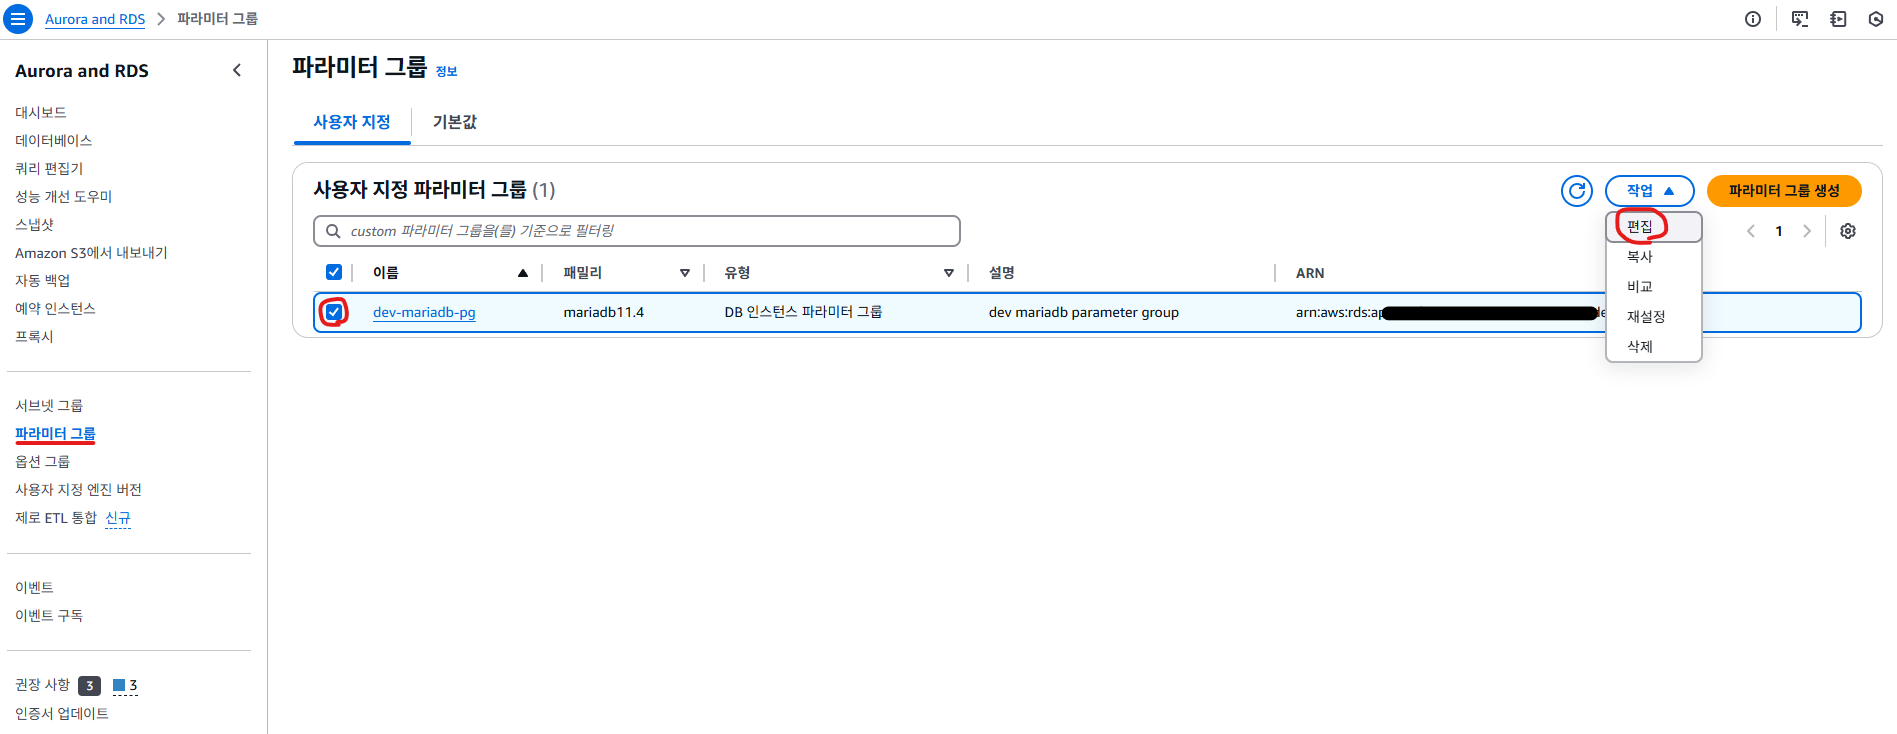The image size is (1897, 734).
Task: Switch to the 사용자 지정 tab
Action: click(x=352, y=122)
